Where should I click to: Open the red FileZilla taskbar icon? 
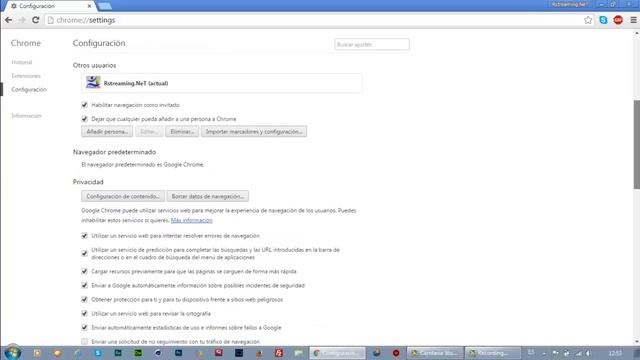[279, 353]
